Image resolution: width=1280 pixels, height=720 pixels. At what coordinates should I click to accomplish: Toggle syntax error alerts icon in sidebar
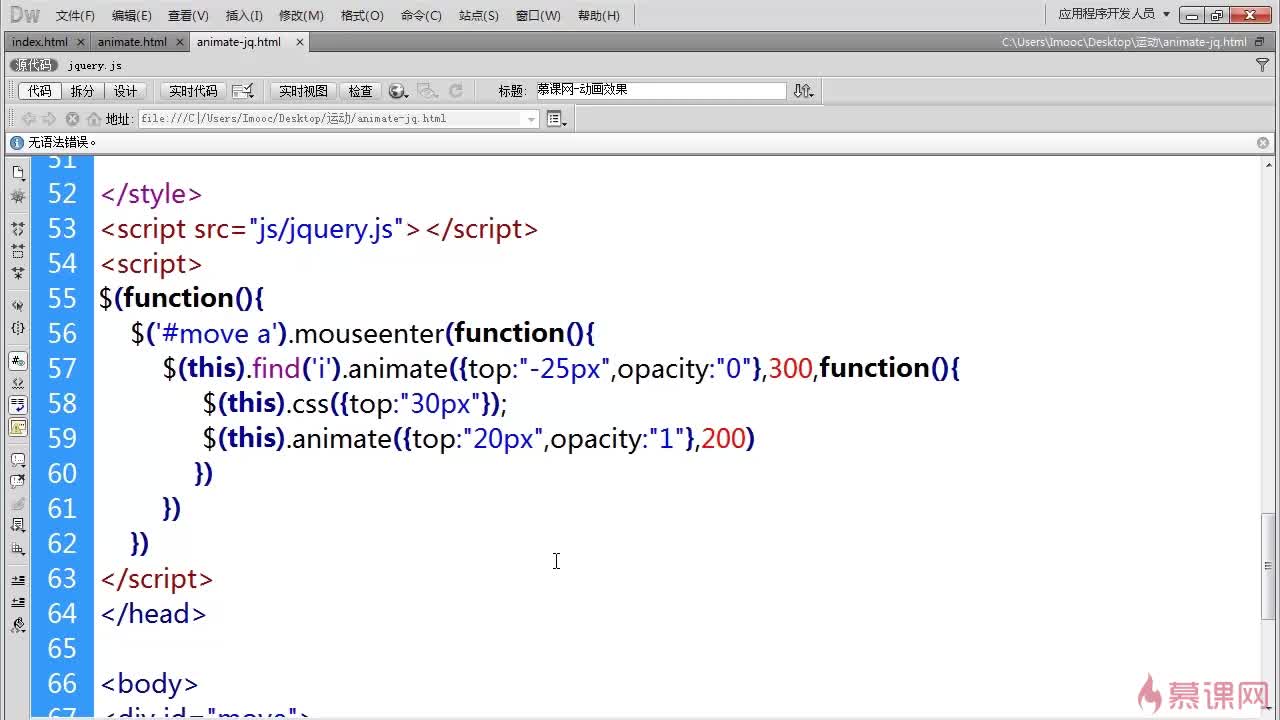(x=18, y=427)
